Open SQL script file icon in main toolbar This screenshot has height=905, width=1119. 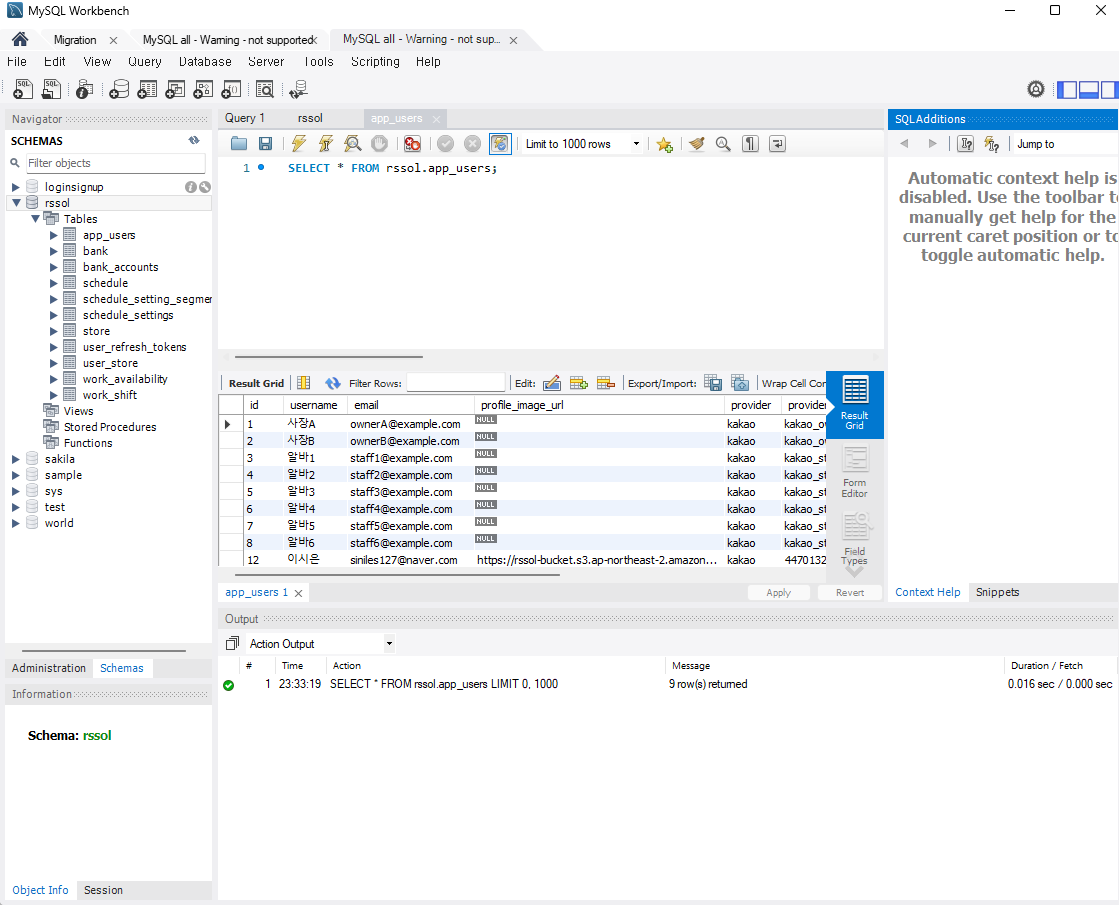(51, 89)
